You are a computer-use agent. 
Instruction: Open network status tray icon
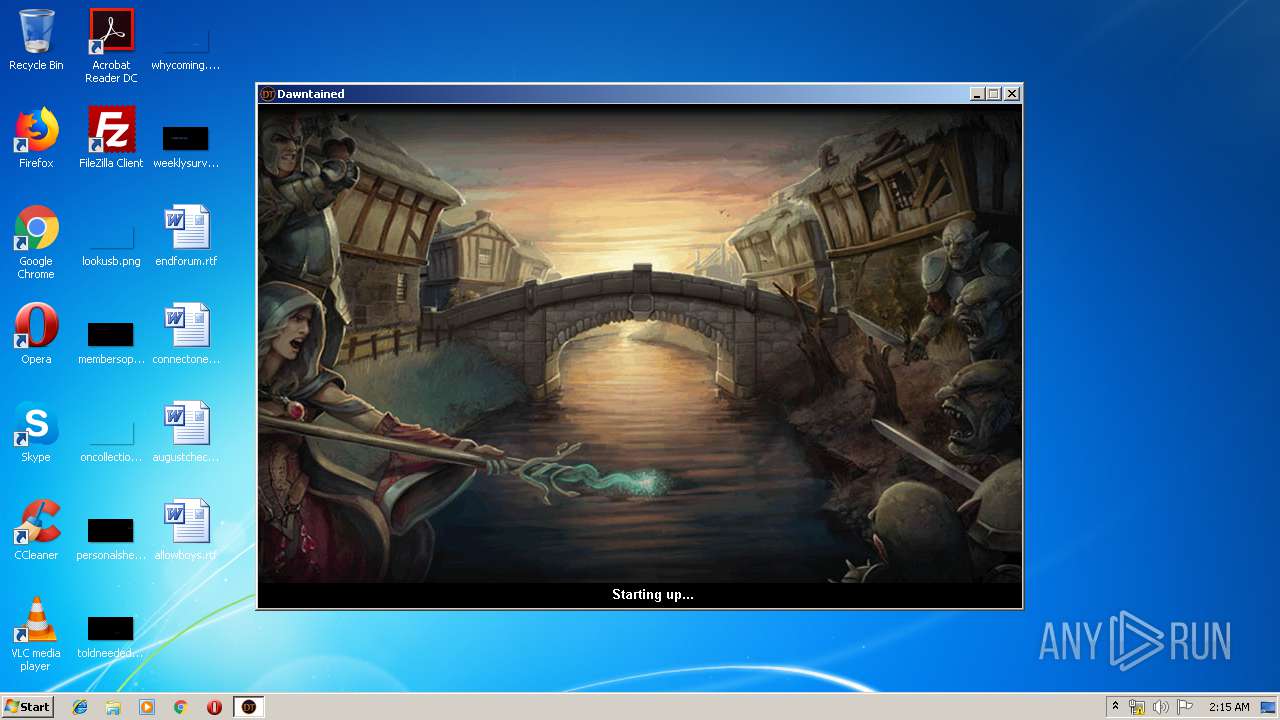(1137, 707)
